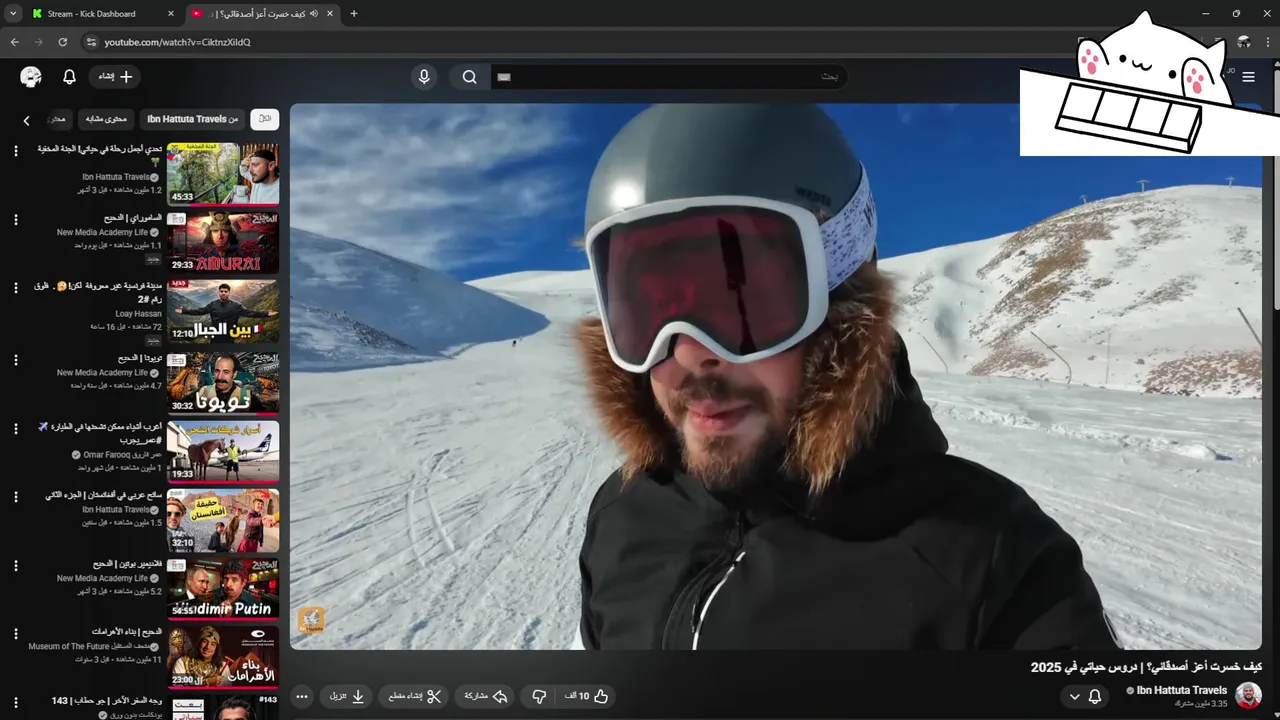Select 'من Ibn Hattuta Travels' filter chip
1280x720 pixels.
(x=193, y=119)
